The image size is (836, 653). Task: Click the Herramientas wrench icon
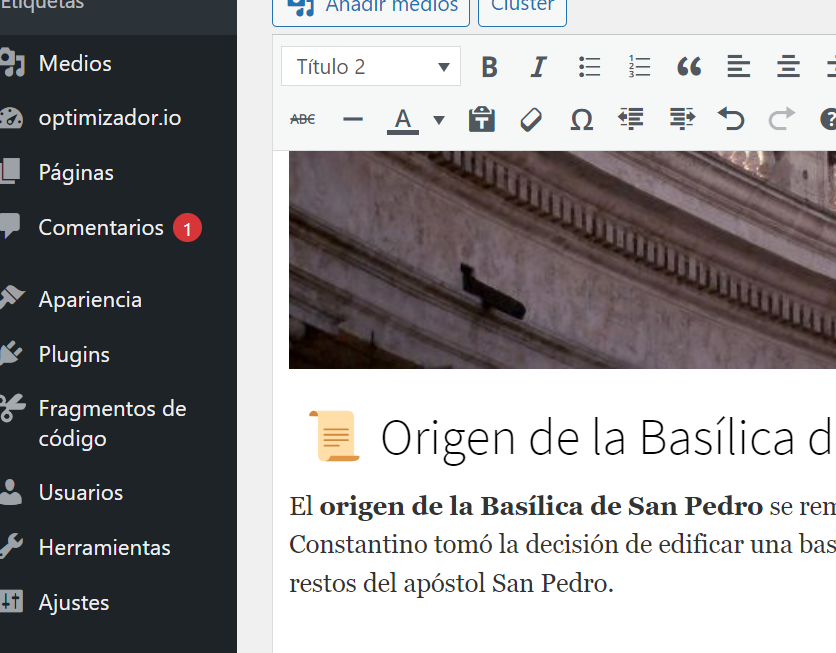(x=11, y=546)
